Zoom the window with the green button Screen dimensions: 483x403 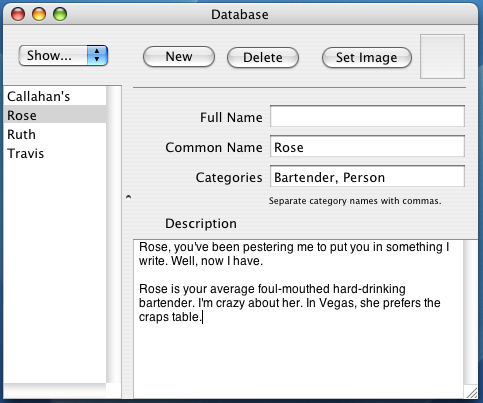tap(60, 14)
